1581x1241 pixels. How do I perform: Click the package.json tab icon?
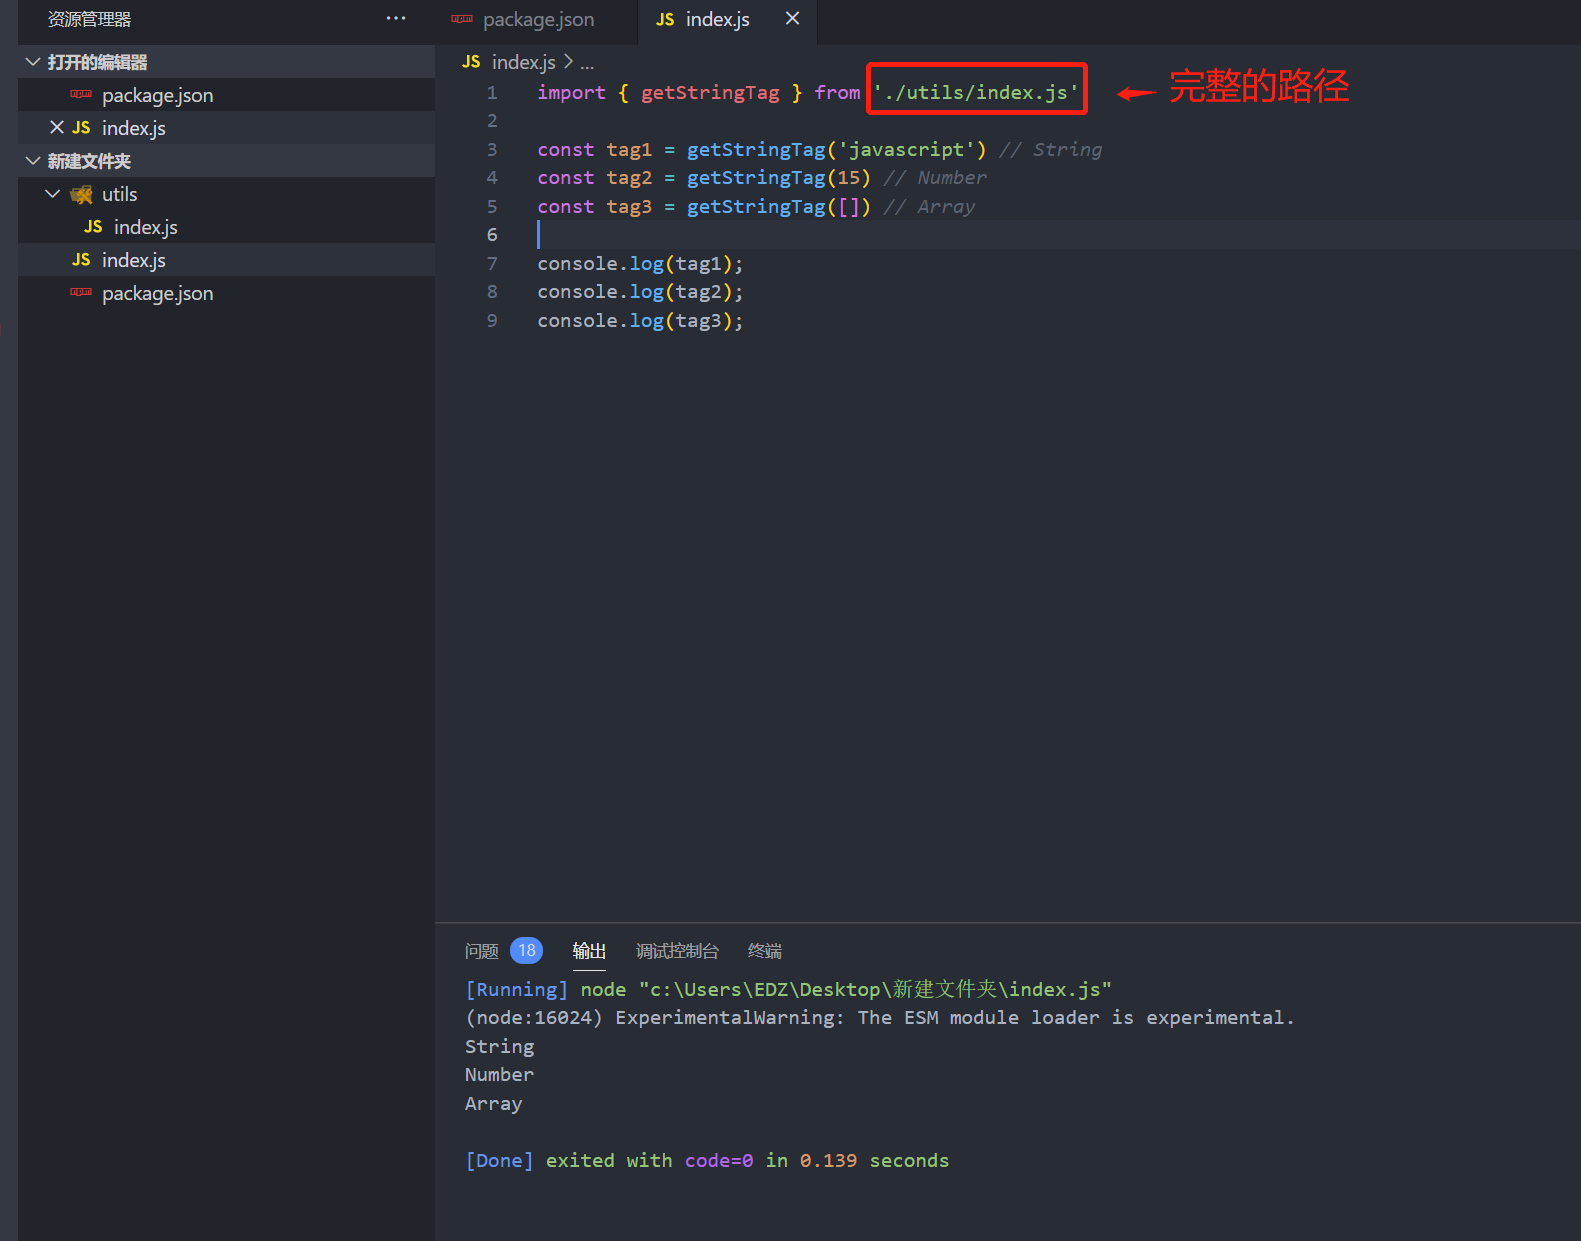(x=462, y=19)
